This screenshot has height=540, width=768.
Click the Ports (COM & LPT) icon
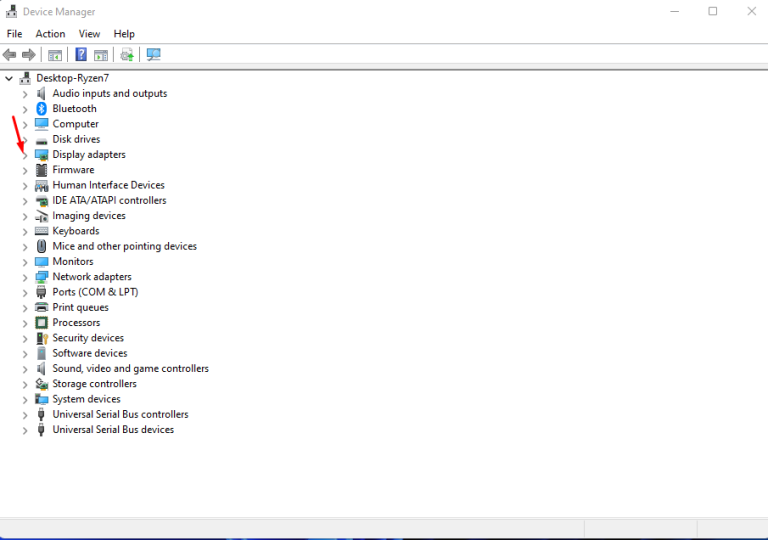tap(41, 292)
